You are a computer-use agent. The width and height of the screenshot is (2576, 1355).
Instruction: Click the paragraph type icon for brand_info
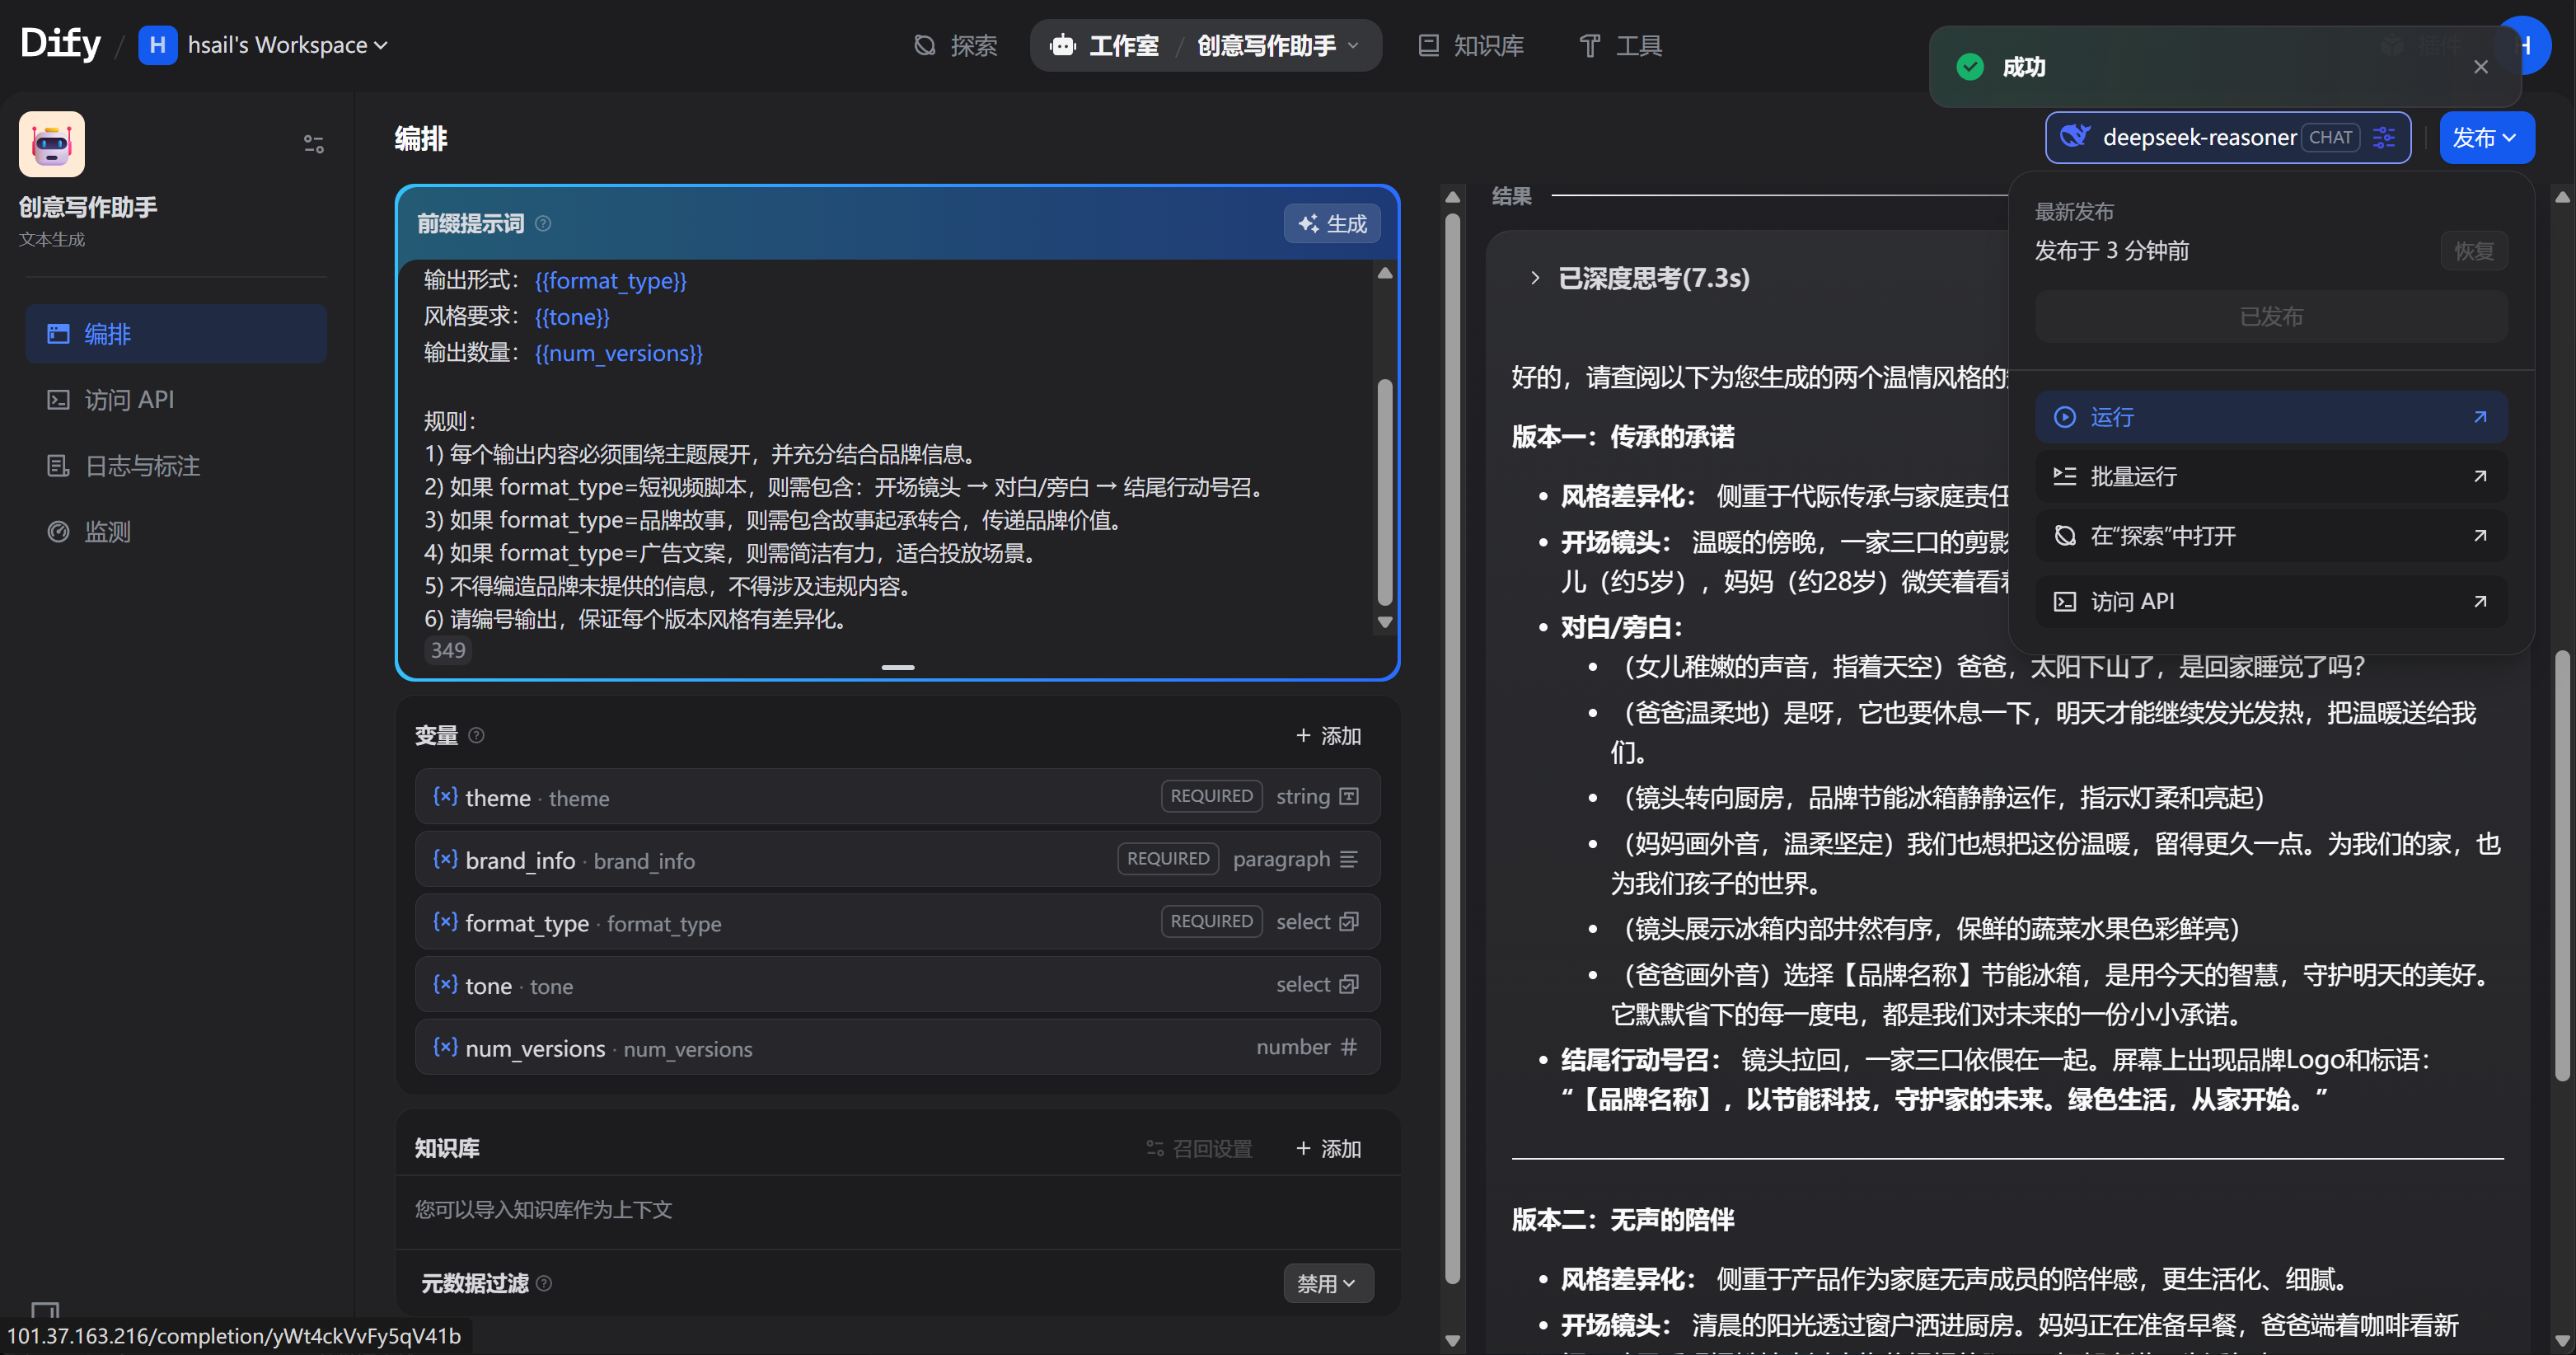coord(1349,859)
